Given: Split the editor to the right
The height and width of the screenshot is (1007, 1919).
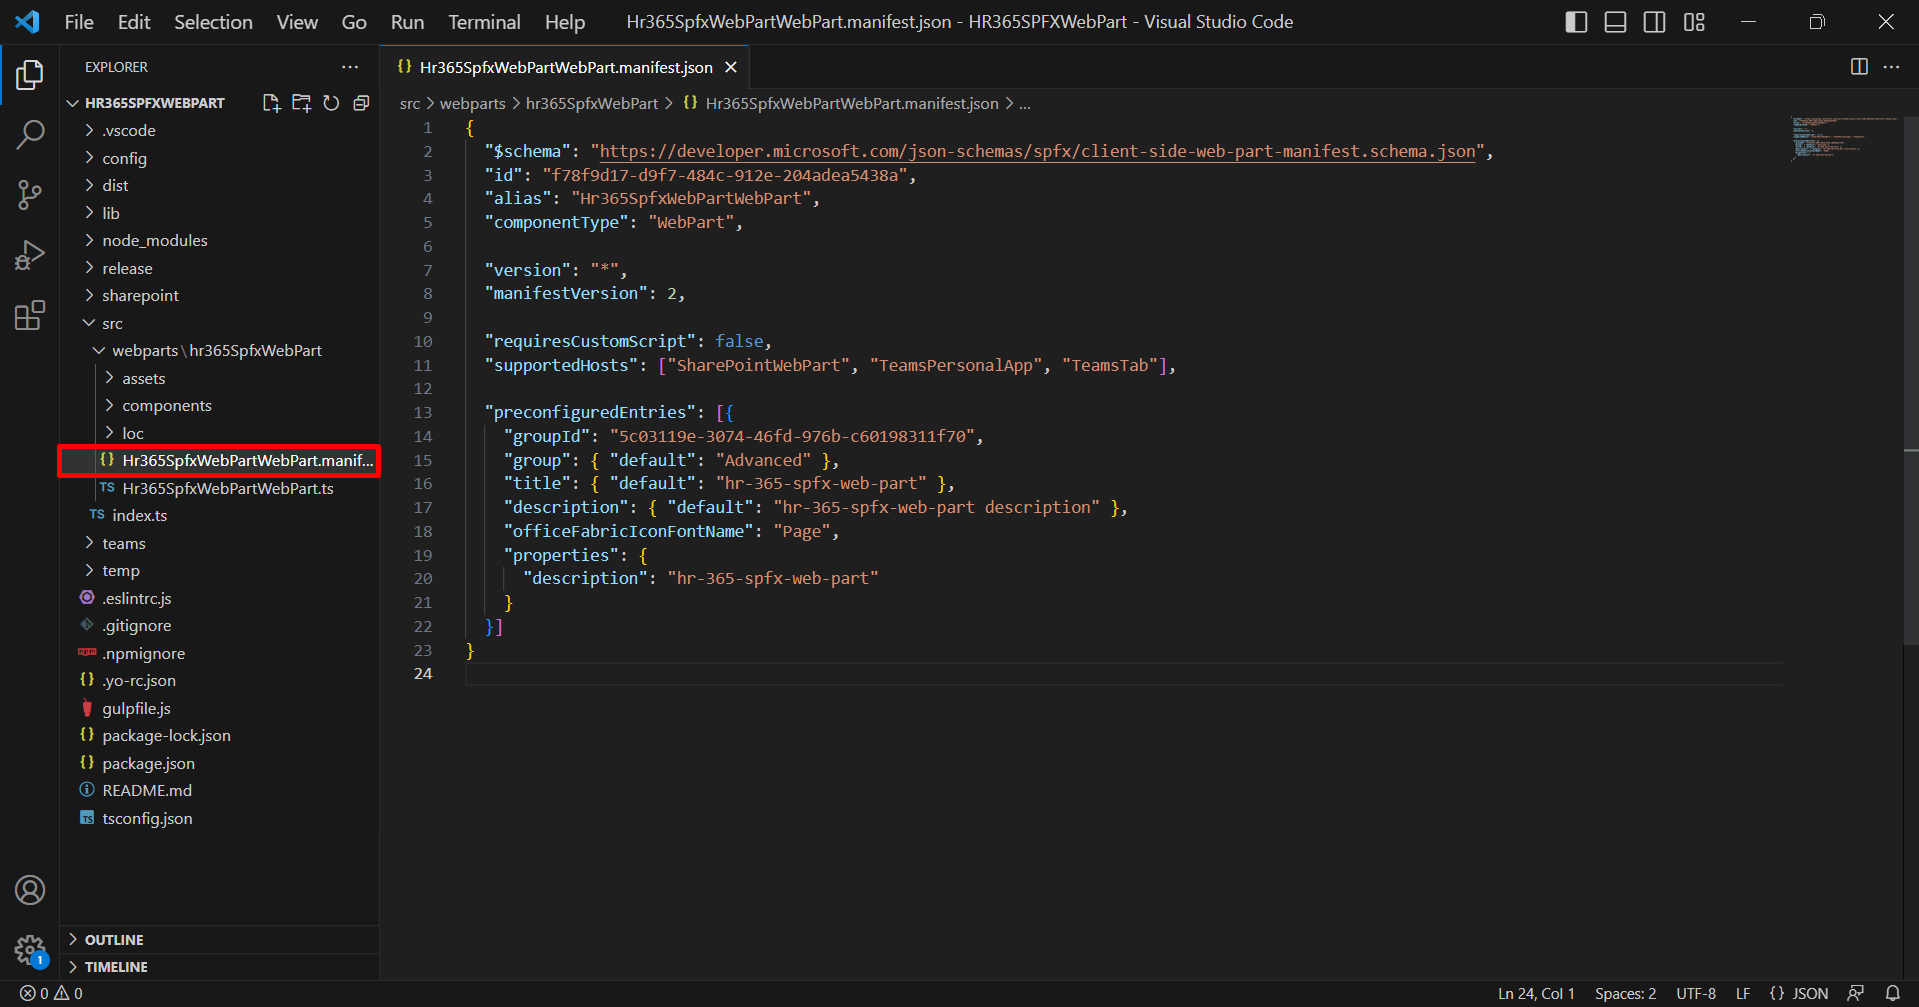Looking at the screenshot, I should (1859, 67).
